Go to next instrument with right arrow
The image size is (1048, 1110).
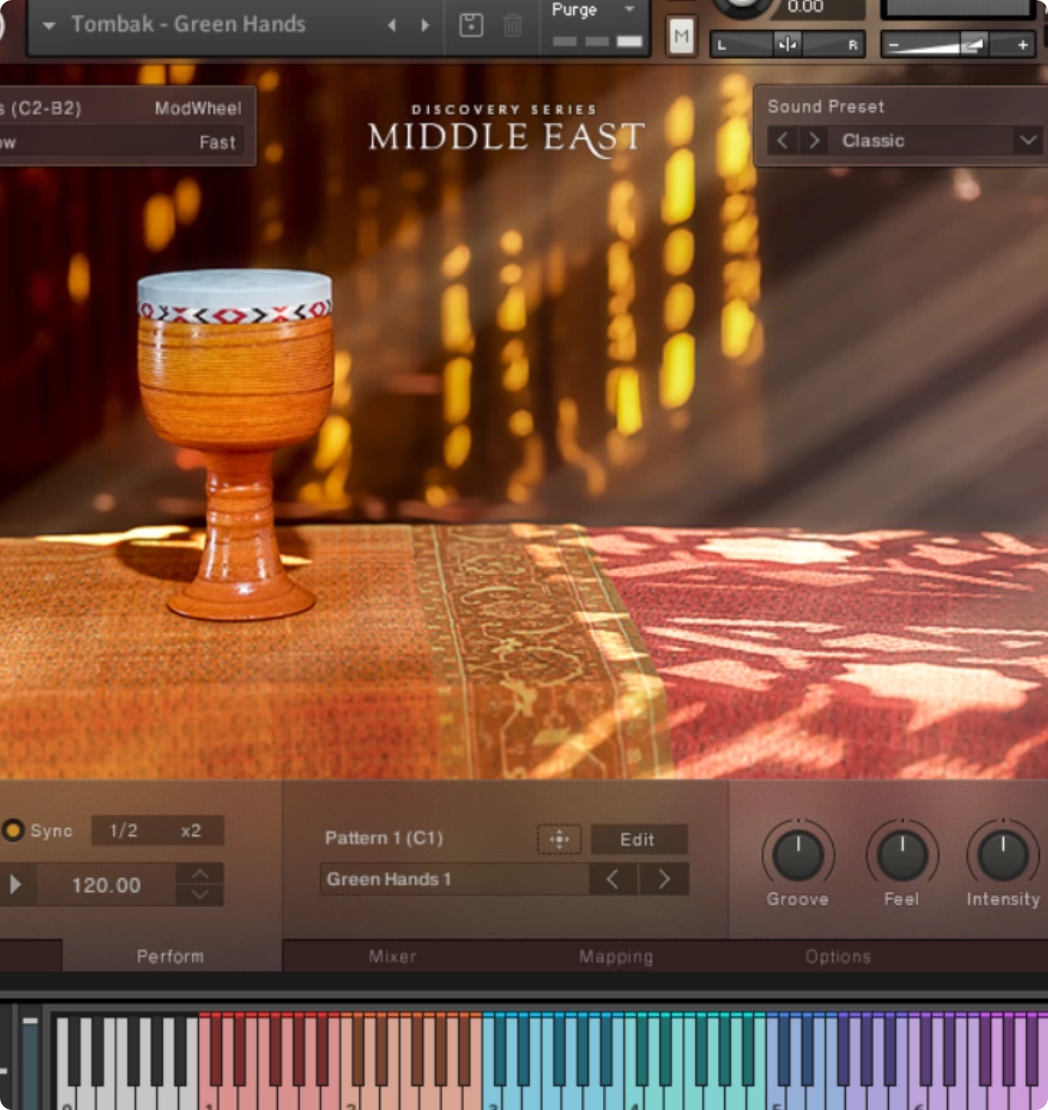click(425, 25)
